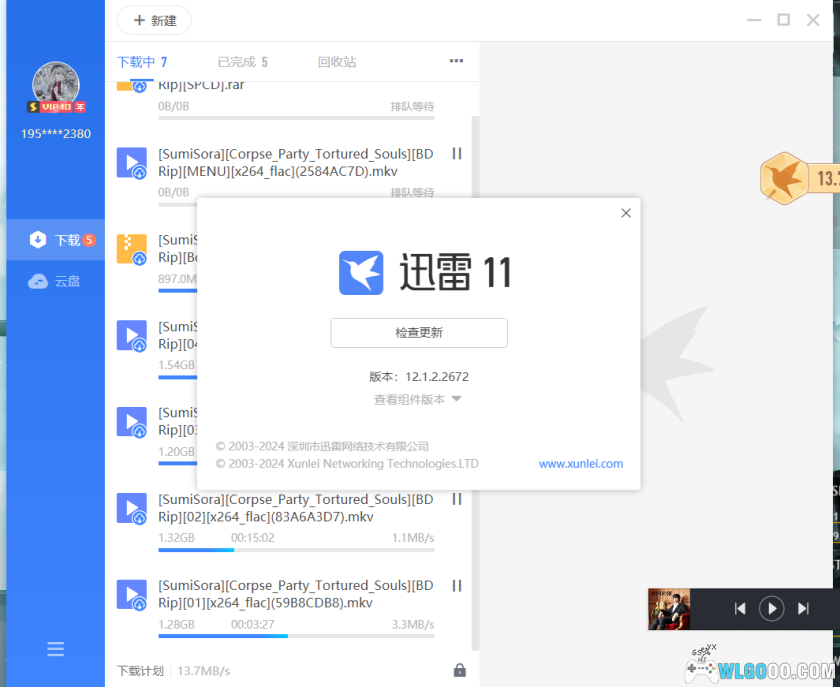Pause the [02][x264_flac] download task
Image resolution: width=840 pixels, height=687 pixels.
tap(456, 499)
